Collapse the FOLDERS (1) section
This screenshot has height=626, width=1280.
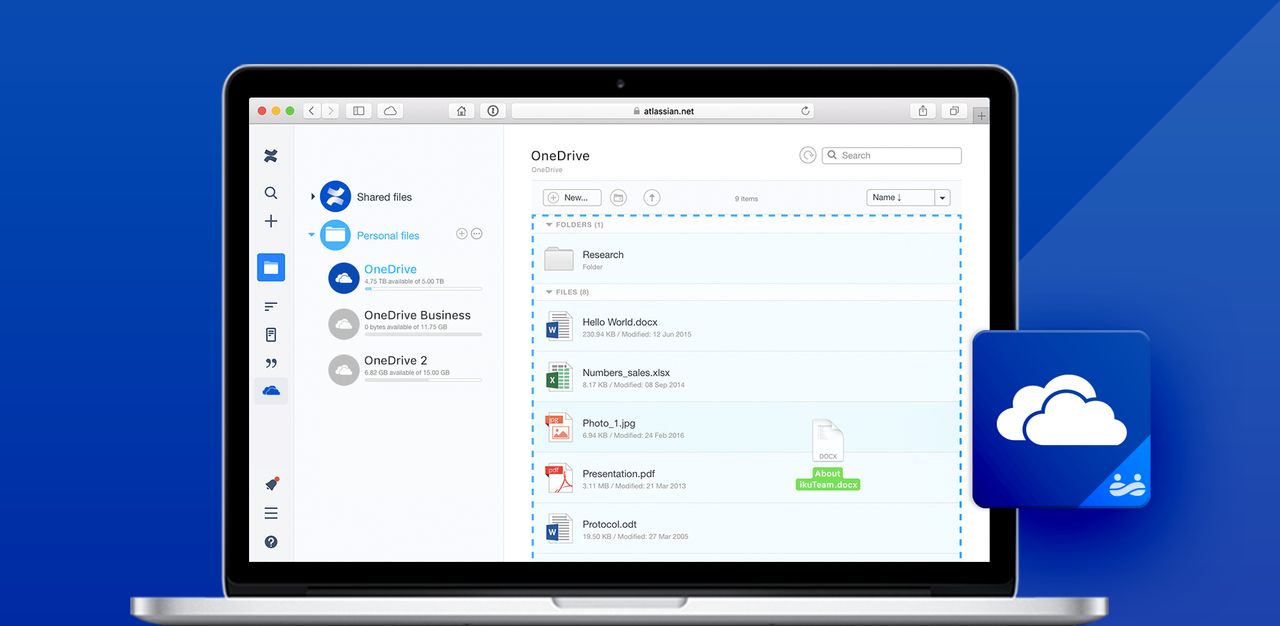pos(549,225)
